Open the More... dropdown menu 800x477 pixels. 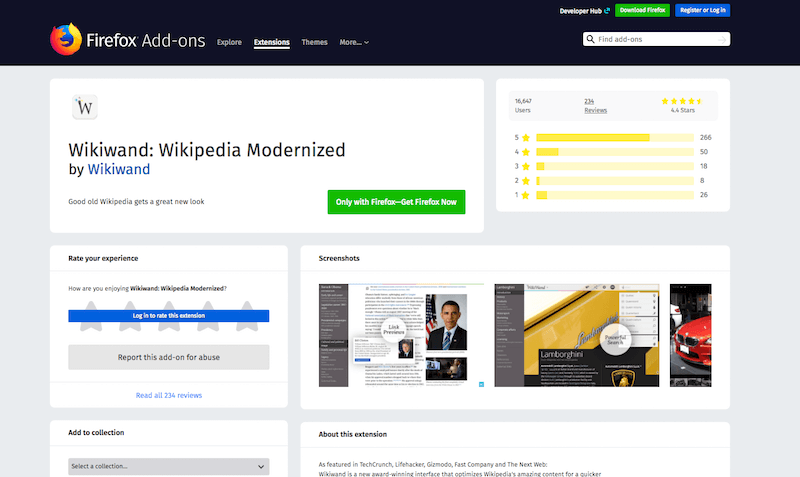tap(354, 42)
